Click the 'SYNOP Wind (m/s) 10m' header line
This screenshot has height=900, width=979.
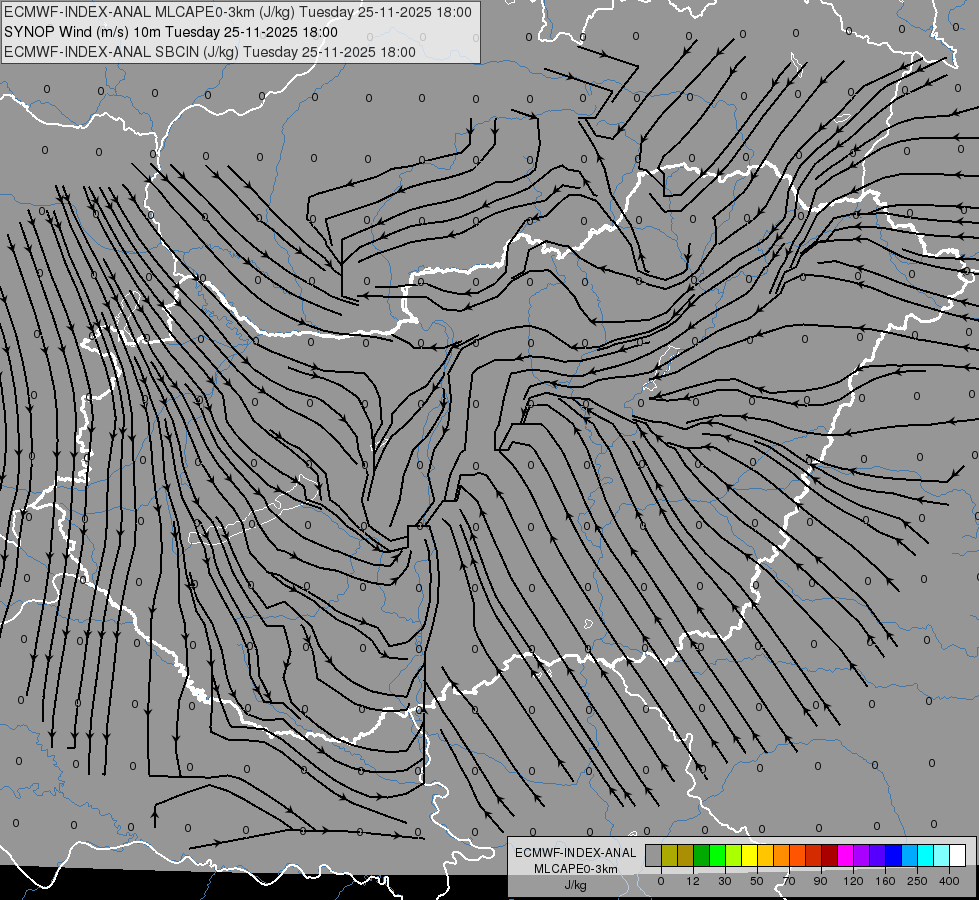170,32
